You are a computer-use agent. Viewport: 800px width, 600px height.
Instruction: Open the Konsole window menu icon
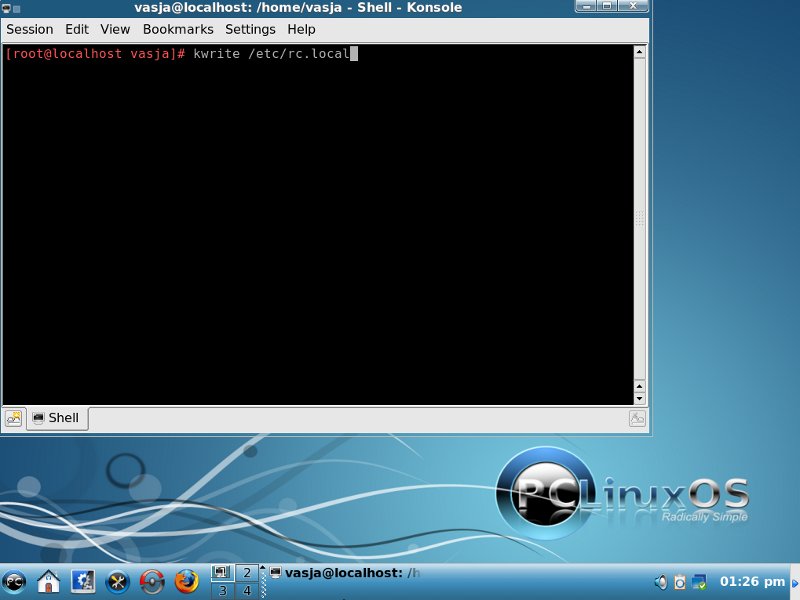pyautogui.click(x=7, y=8)
